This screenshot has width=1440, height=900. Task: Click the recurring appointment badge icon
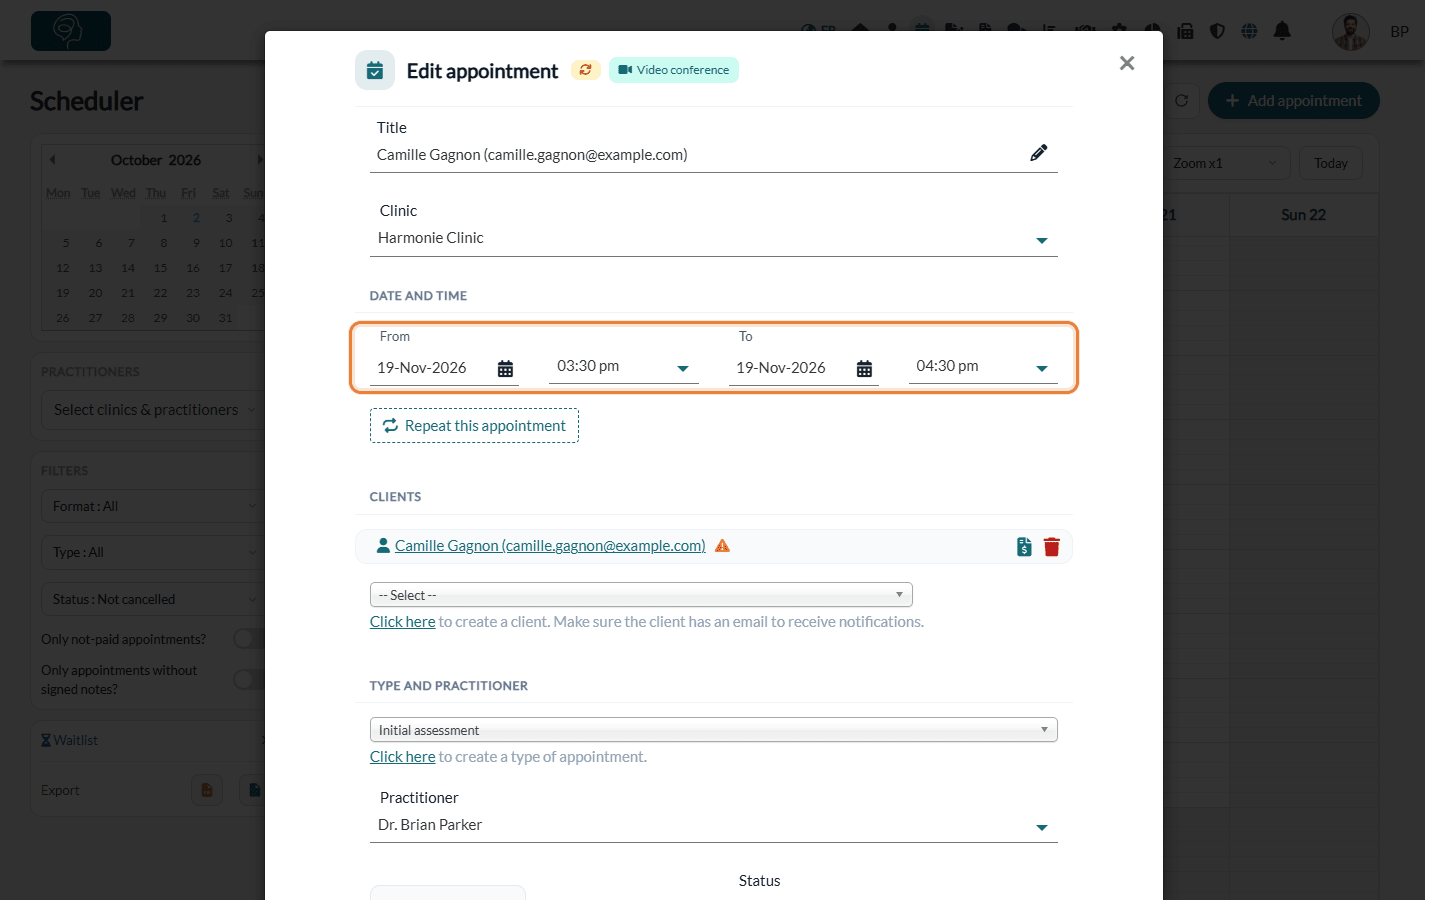(586, 70)
